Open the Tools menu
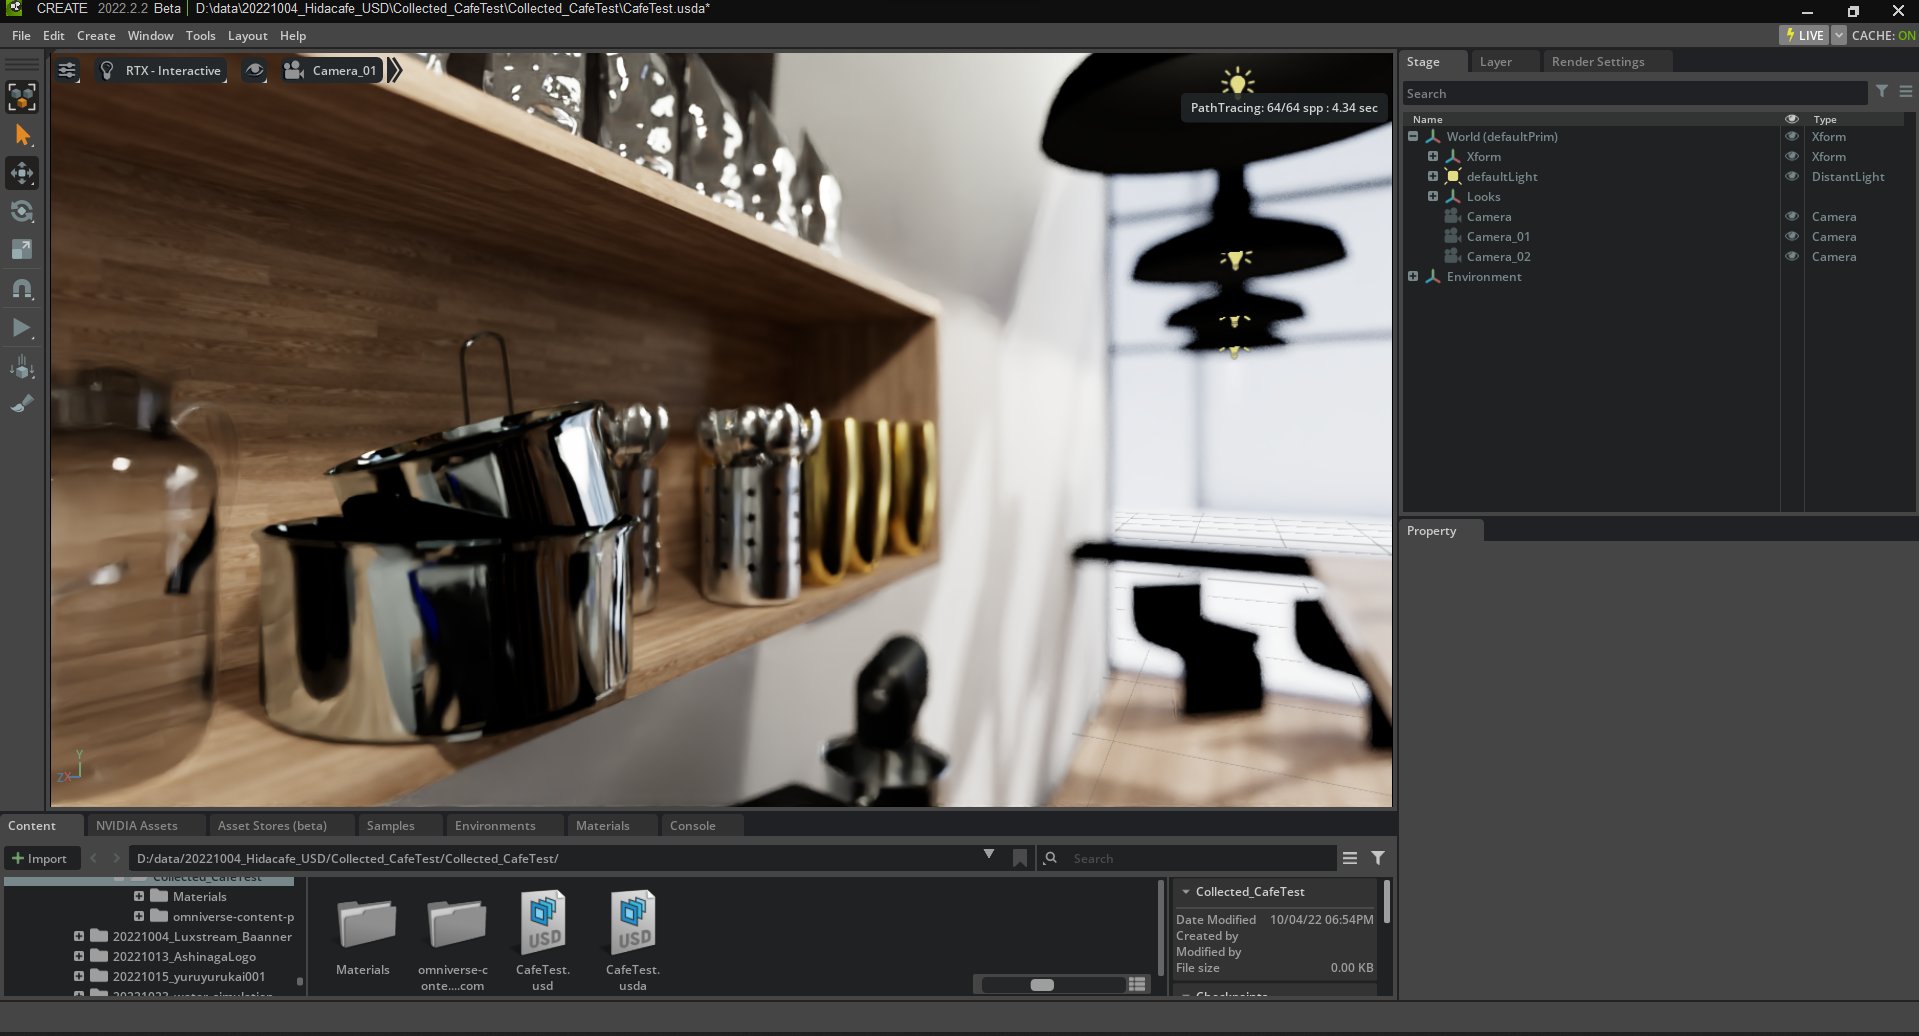 200,35
